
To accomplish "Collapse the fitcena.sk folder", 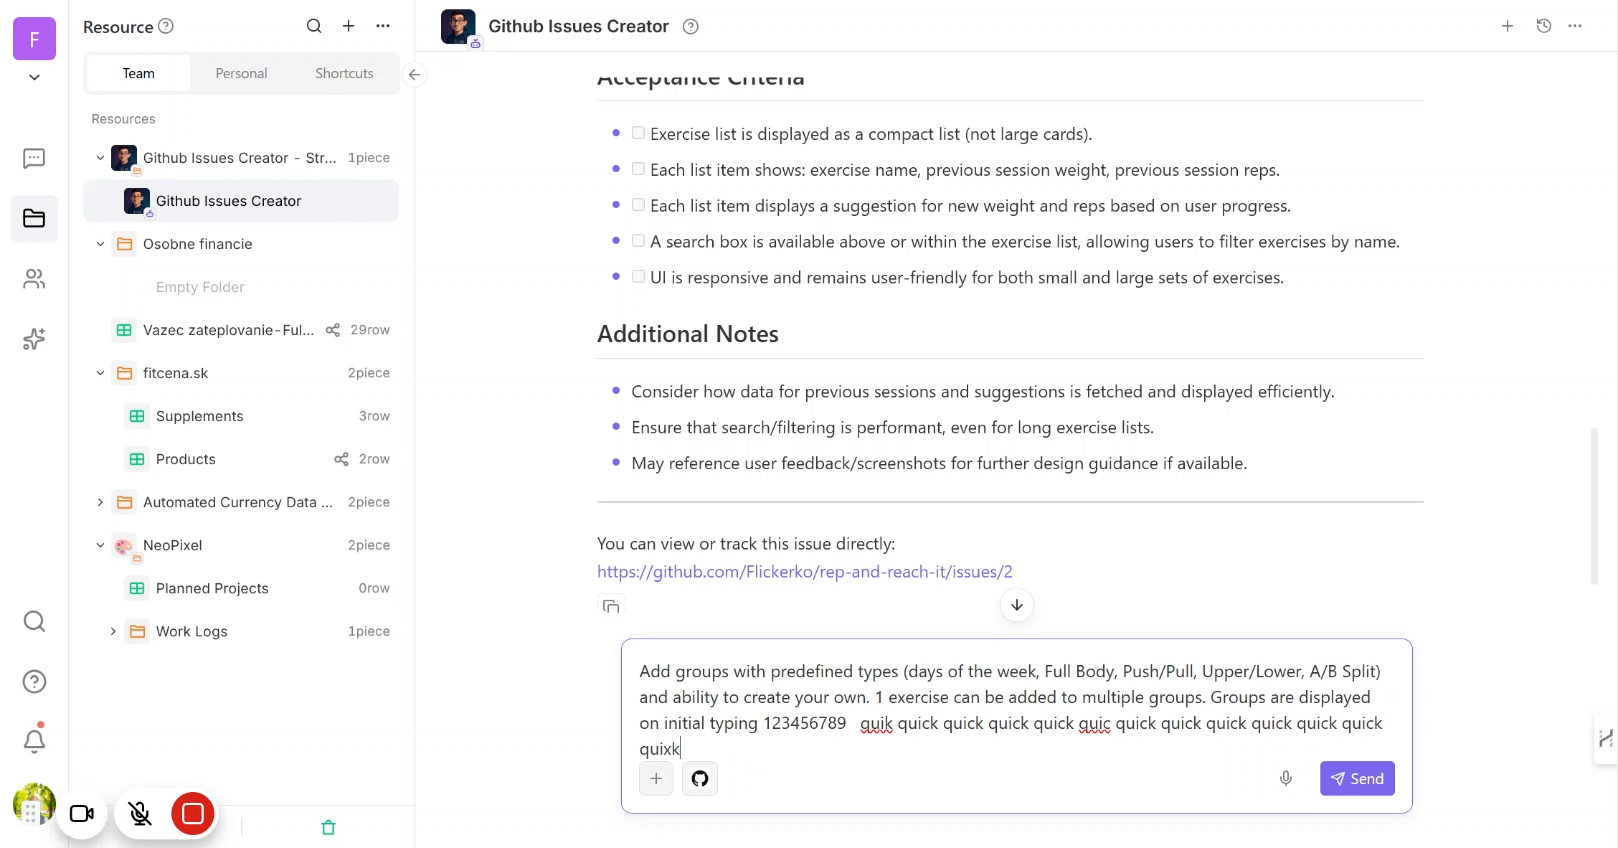I will 100,373.
